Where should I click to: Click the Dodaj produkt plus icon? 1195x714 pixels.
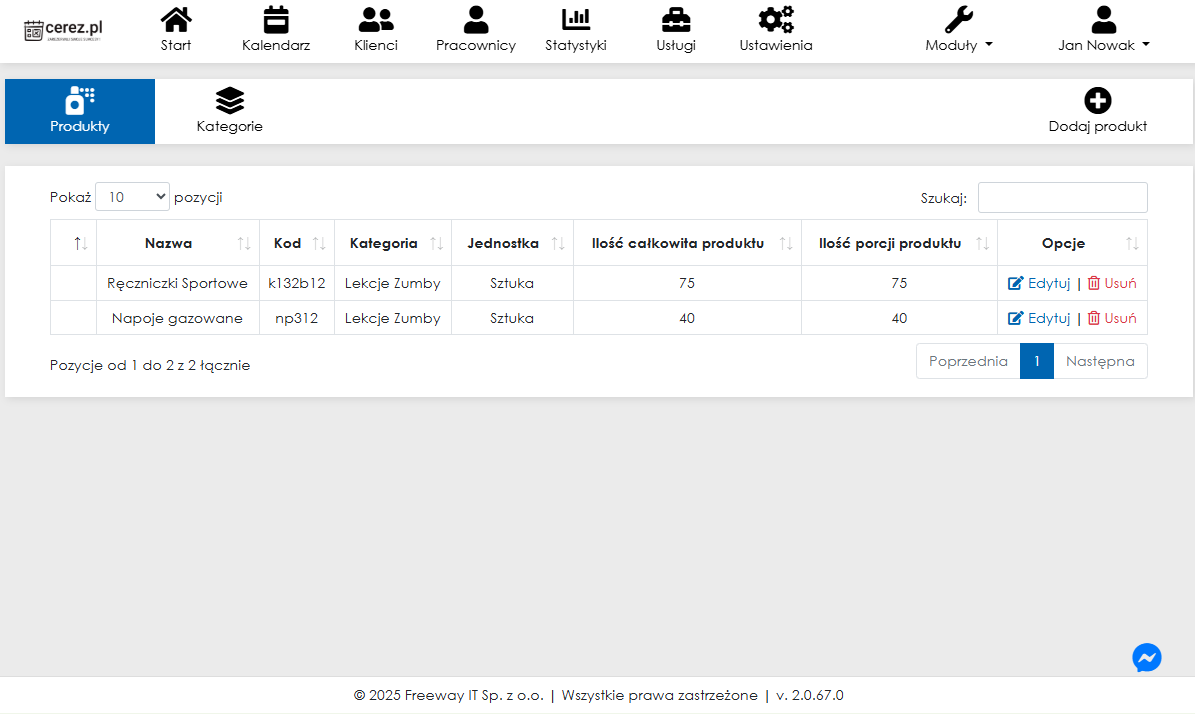click(1097, 101)
